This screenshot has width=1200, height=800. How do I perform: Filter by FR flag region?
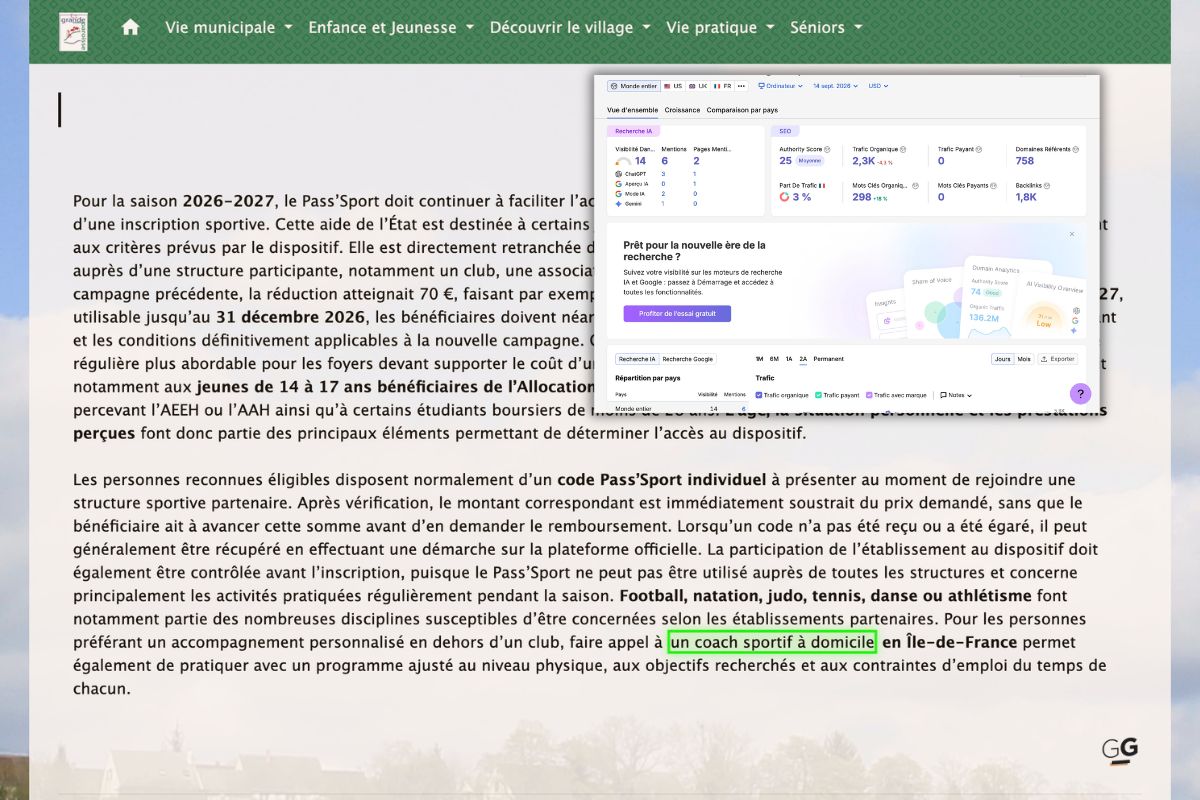(x=722, y=86)
